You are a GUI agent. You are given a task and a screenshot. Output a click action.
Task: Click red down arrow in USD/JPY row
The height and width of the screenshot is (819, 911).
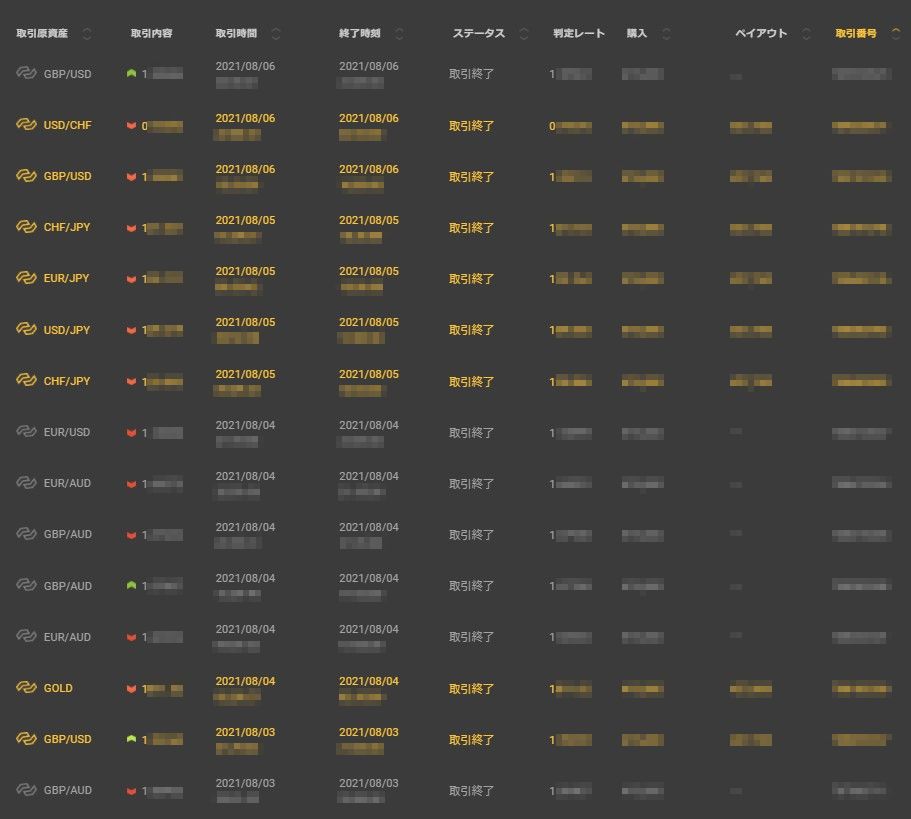(131, 330)
